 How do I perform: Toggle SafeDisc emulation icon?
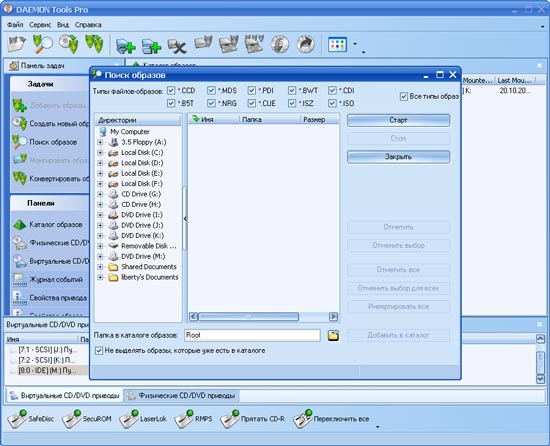click(17, 419)
